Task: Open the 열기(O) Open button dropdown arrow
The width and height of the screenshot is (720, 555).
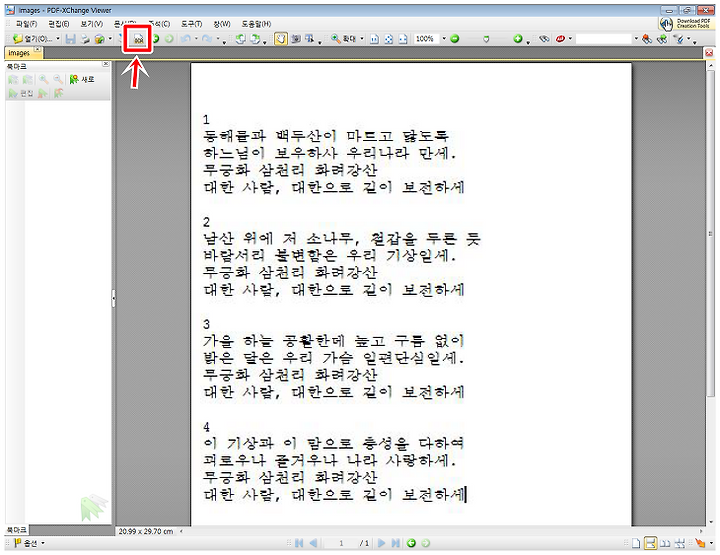Action: coord(58,39)
